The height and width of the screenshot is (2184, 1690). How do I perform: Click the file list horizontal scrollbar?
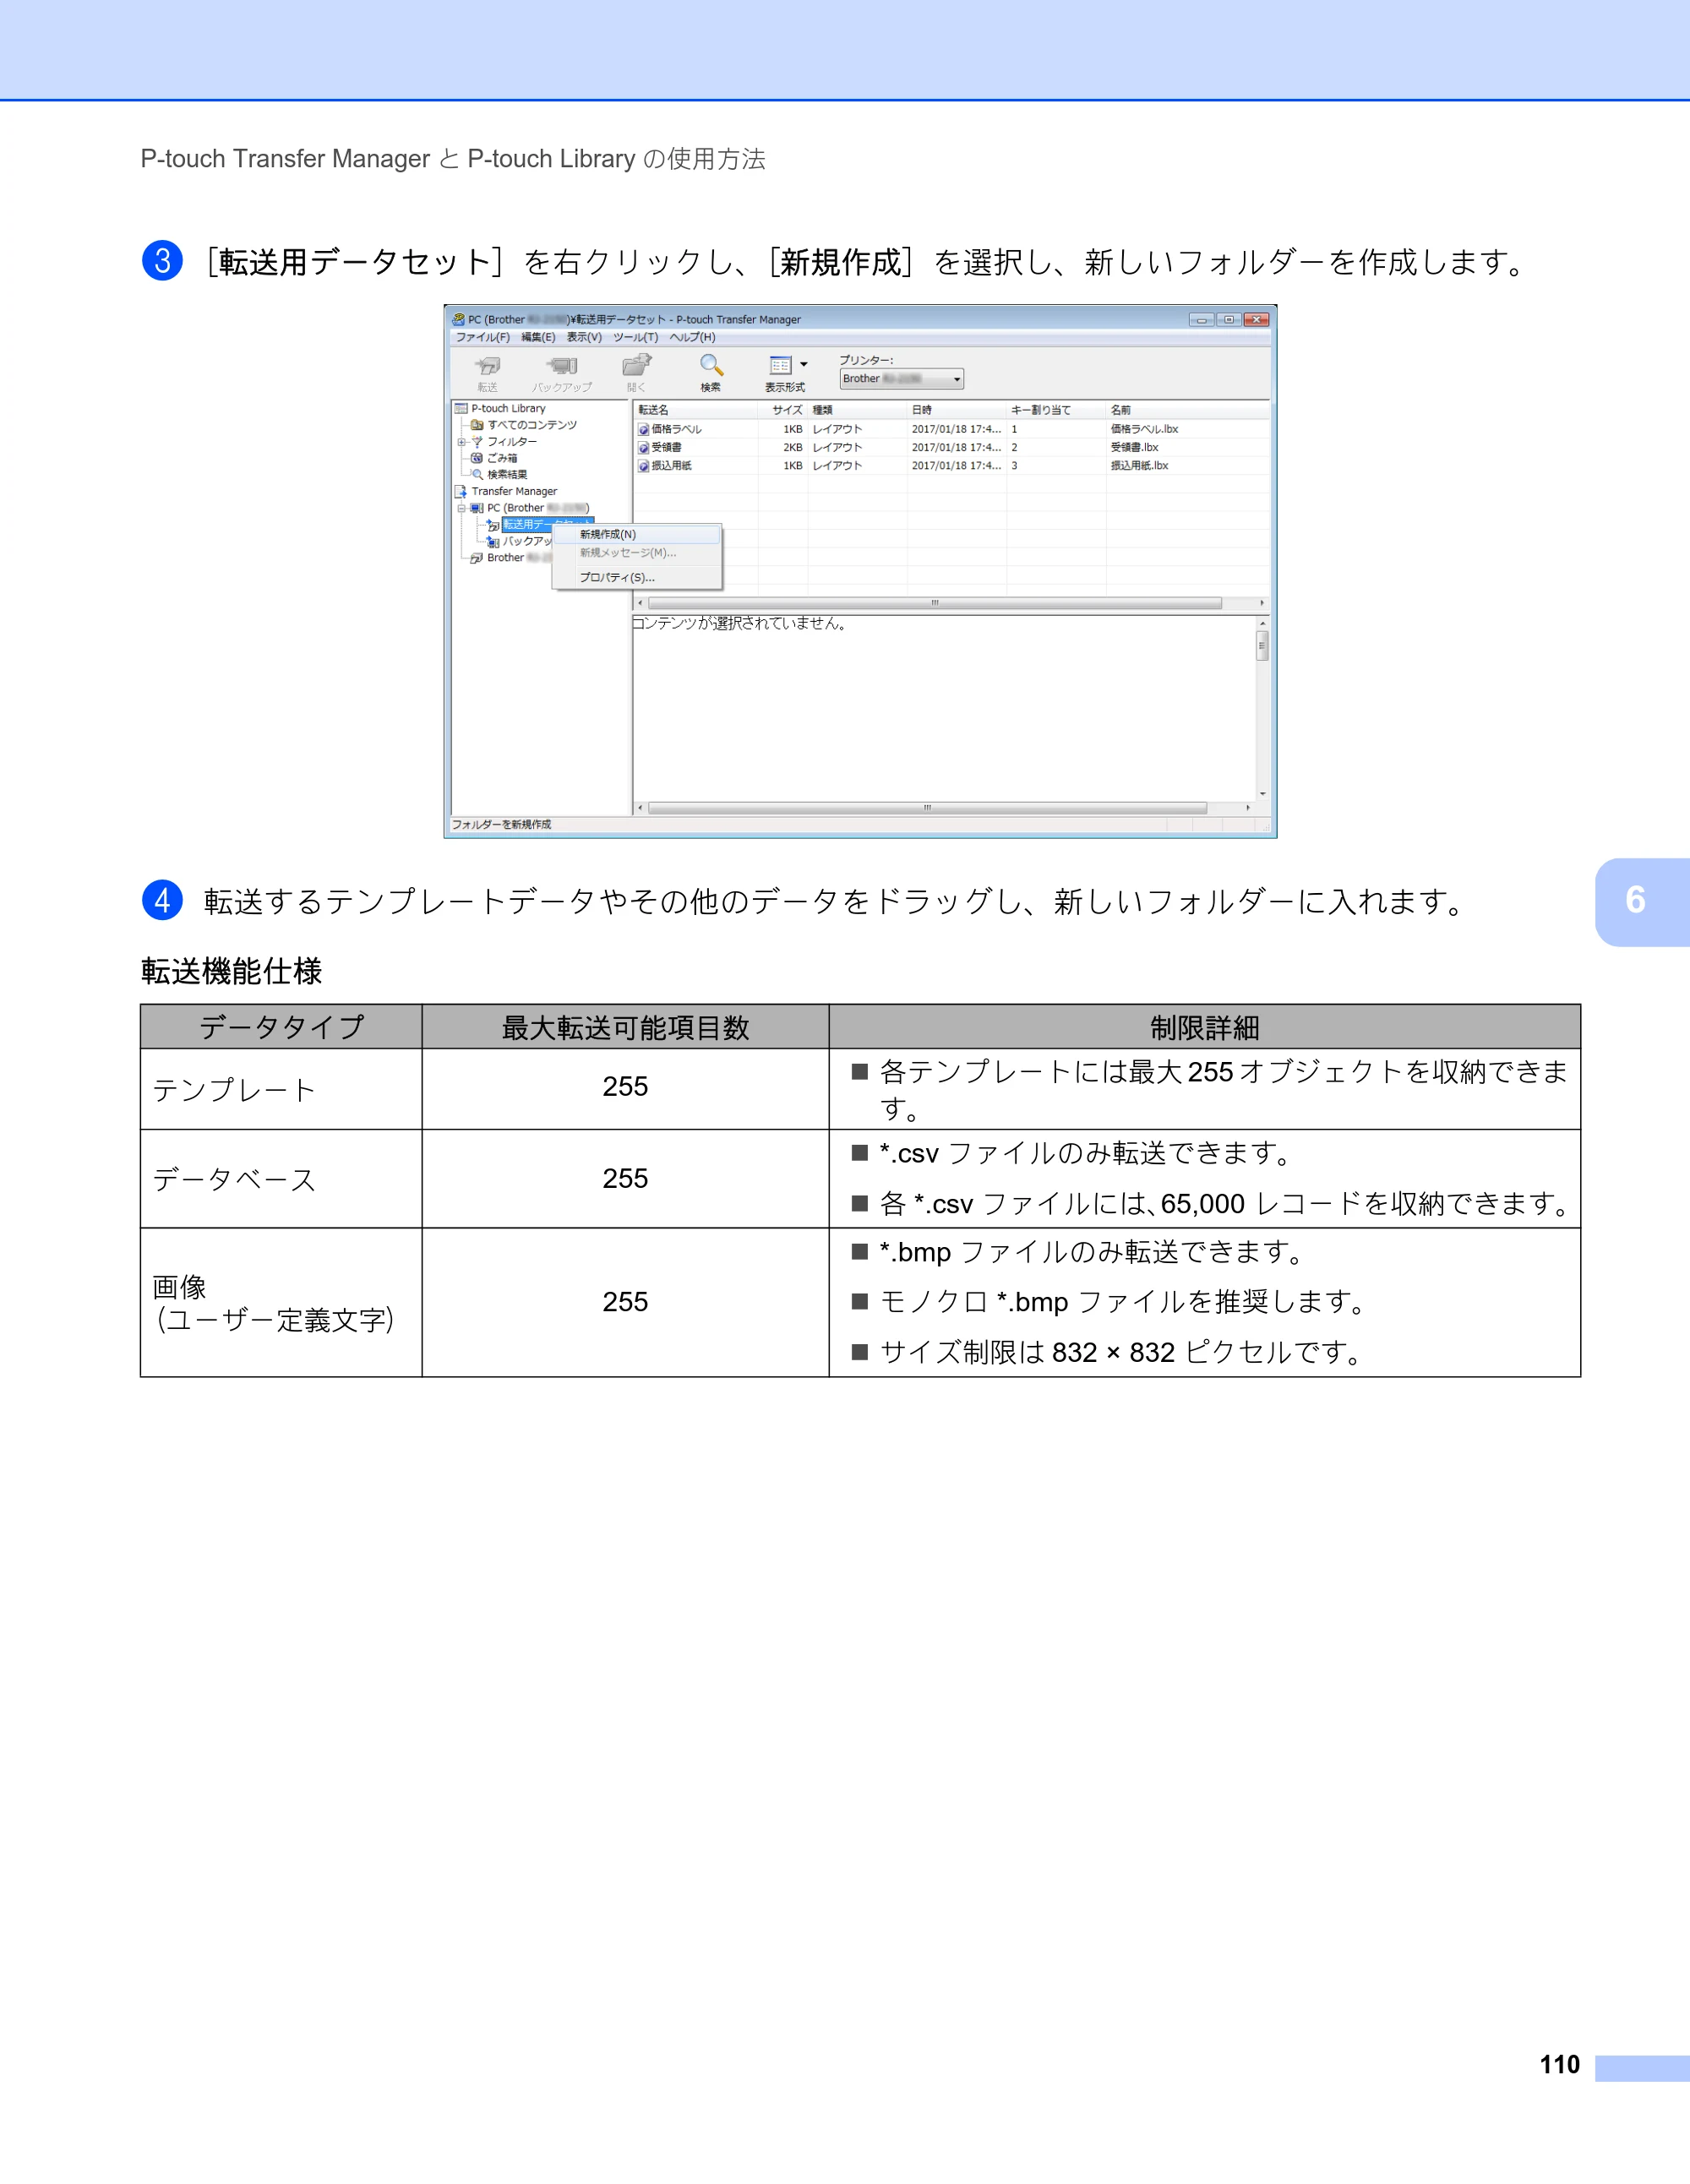pos(951,604)
